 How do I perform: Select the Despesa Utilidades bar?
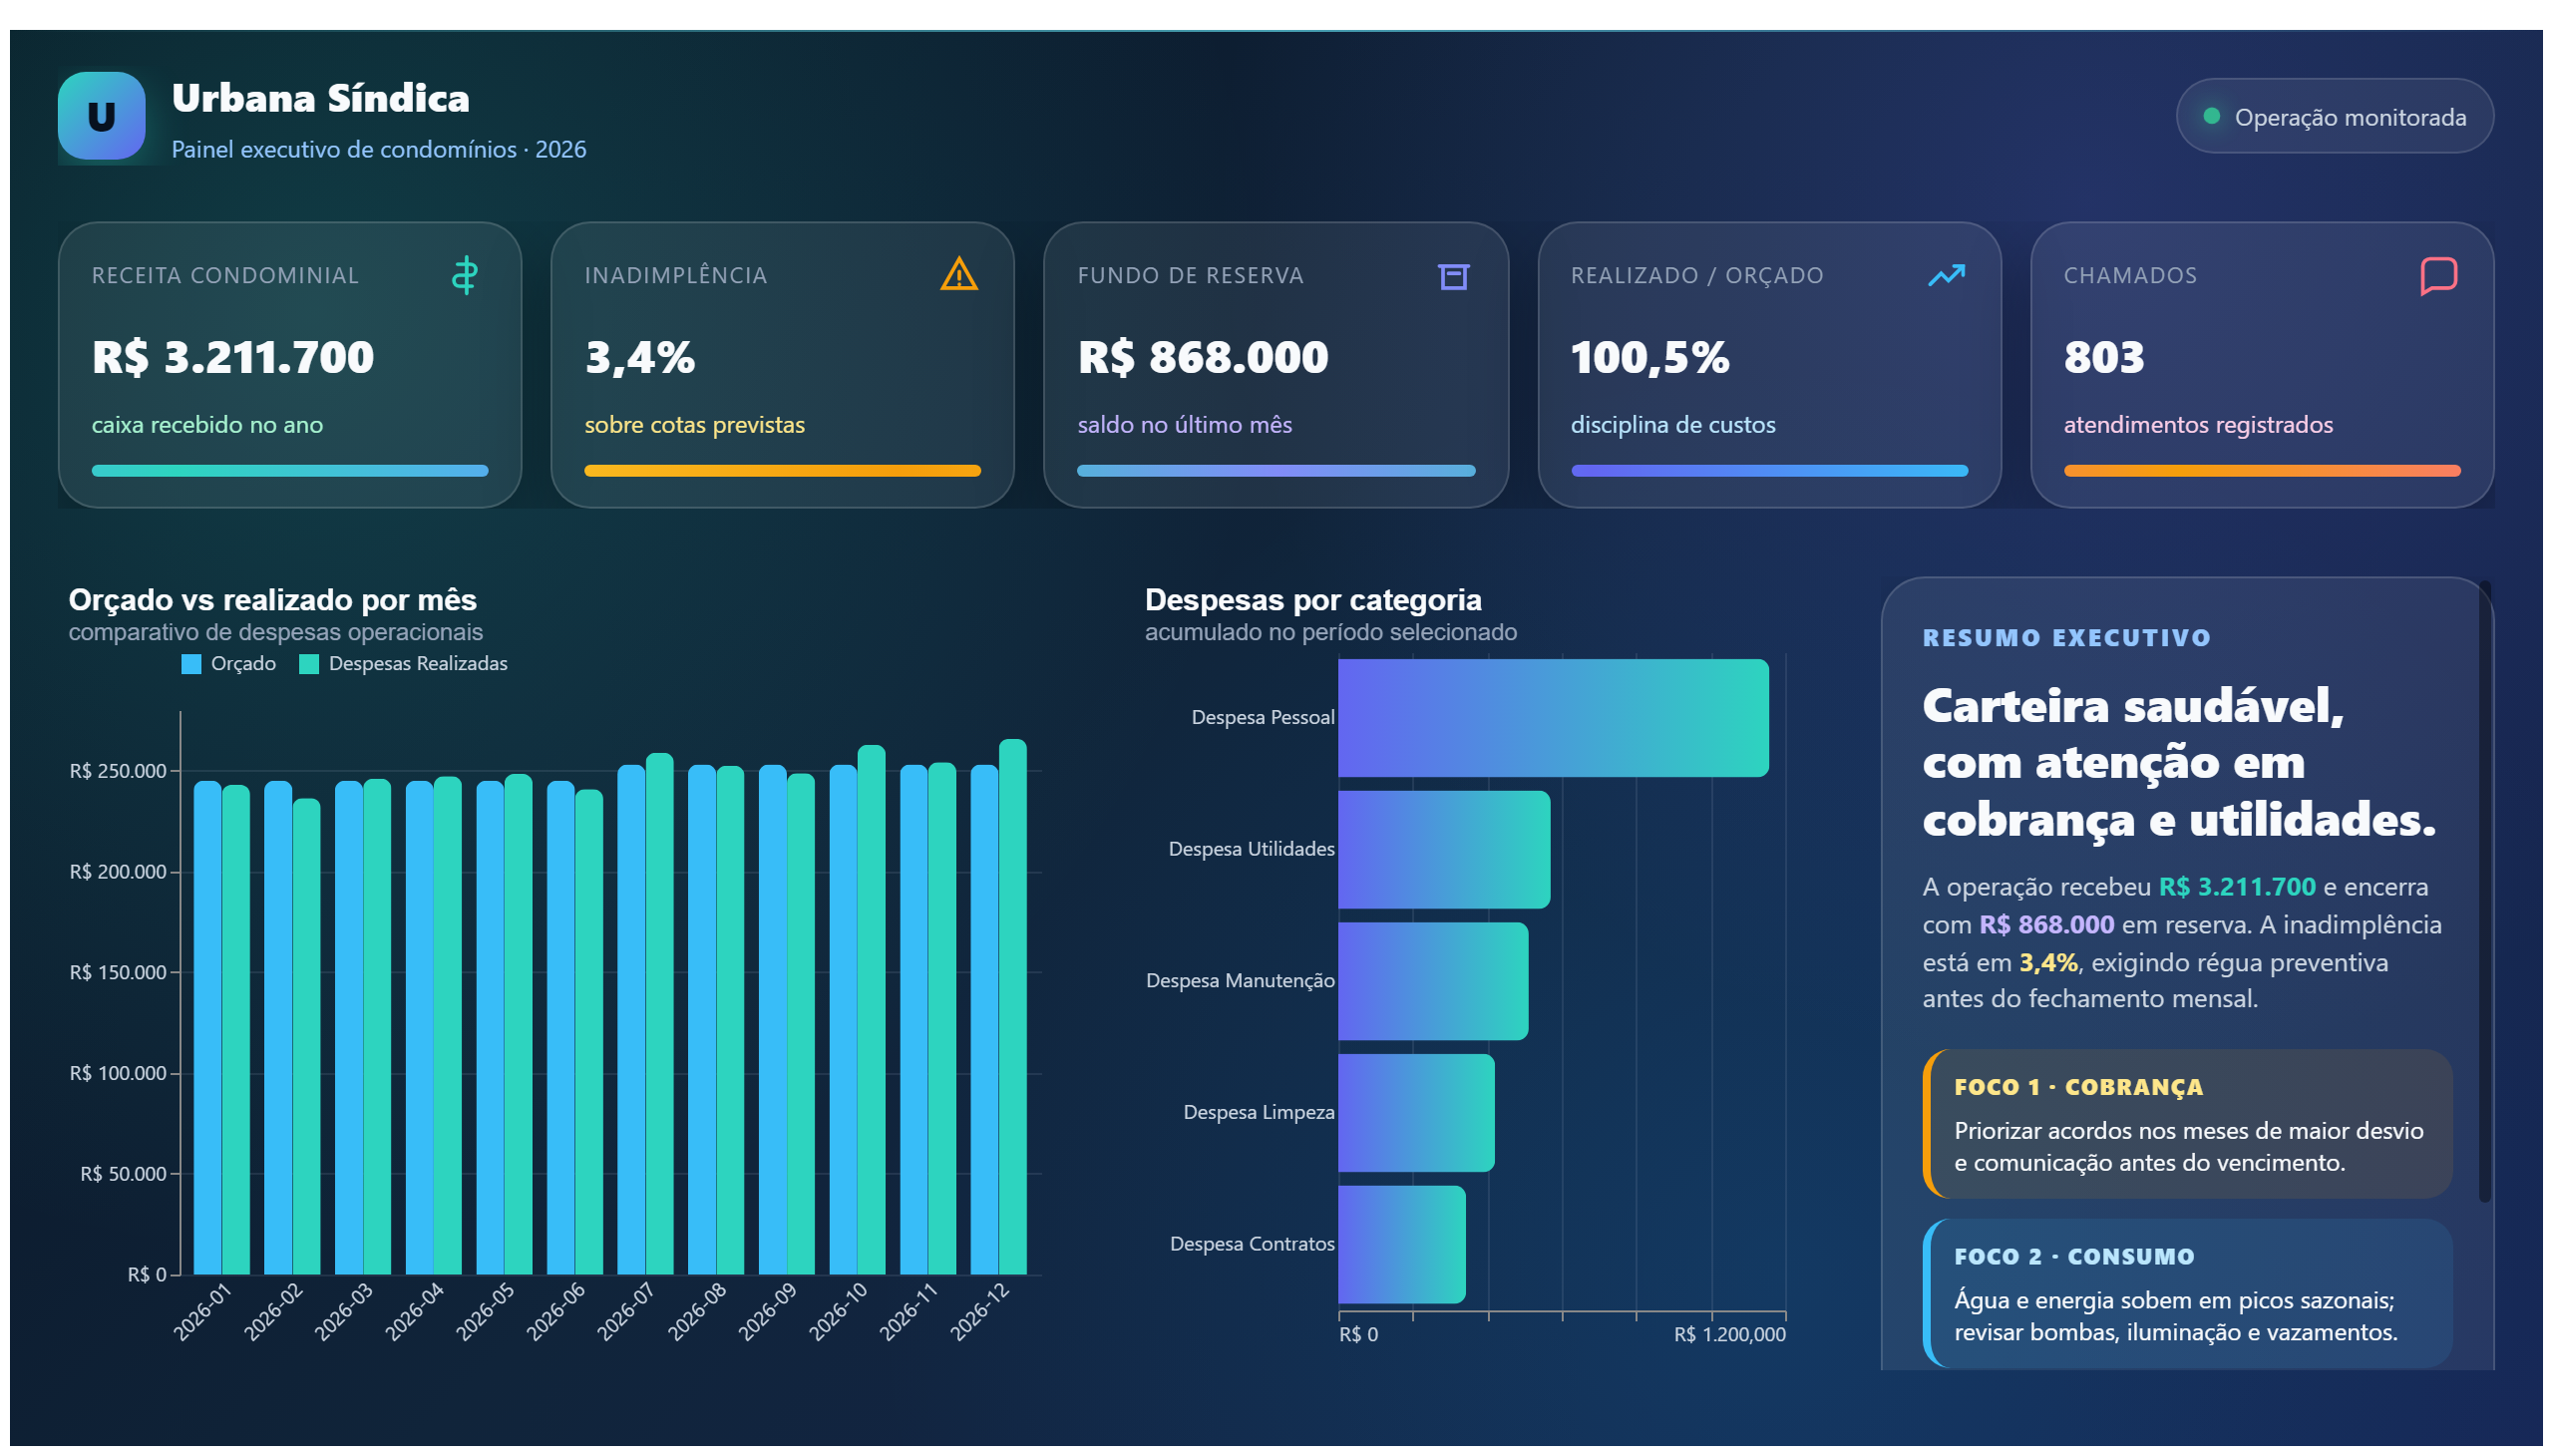[x=1443, y=849]
